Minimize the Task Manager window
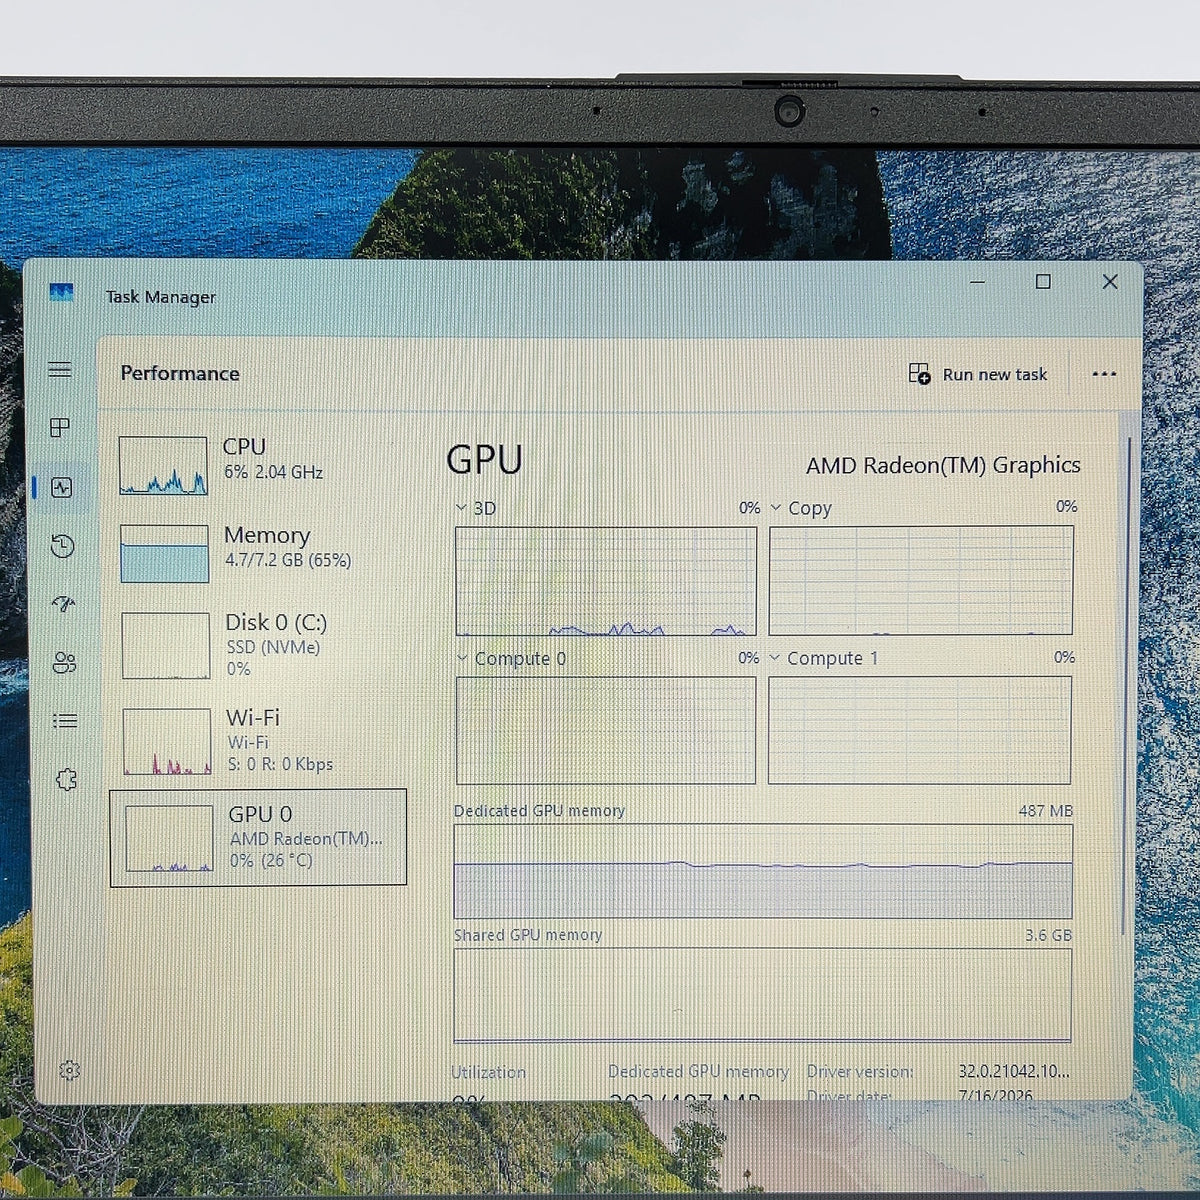The width and height of the screenshot is (1200, 1200). pyautogui.click(x=978, y=282)
